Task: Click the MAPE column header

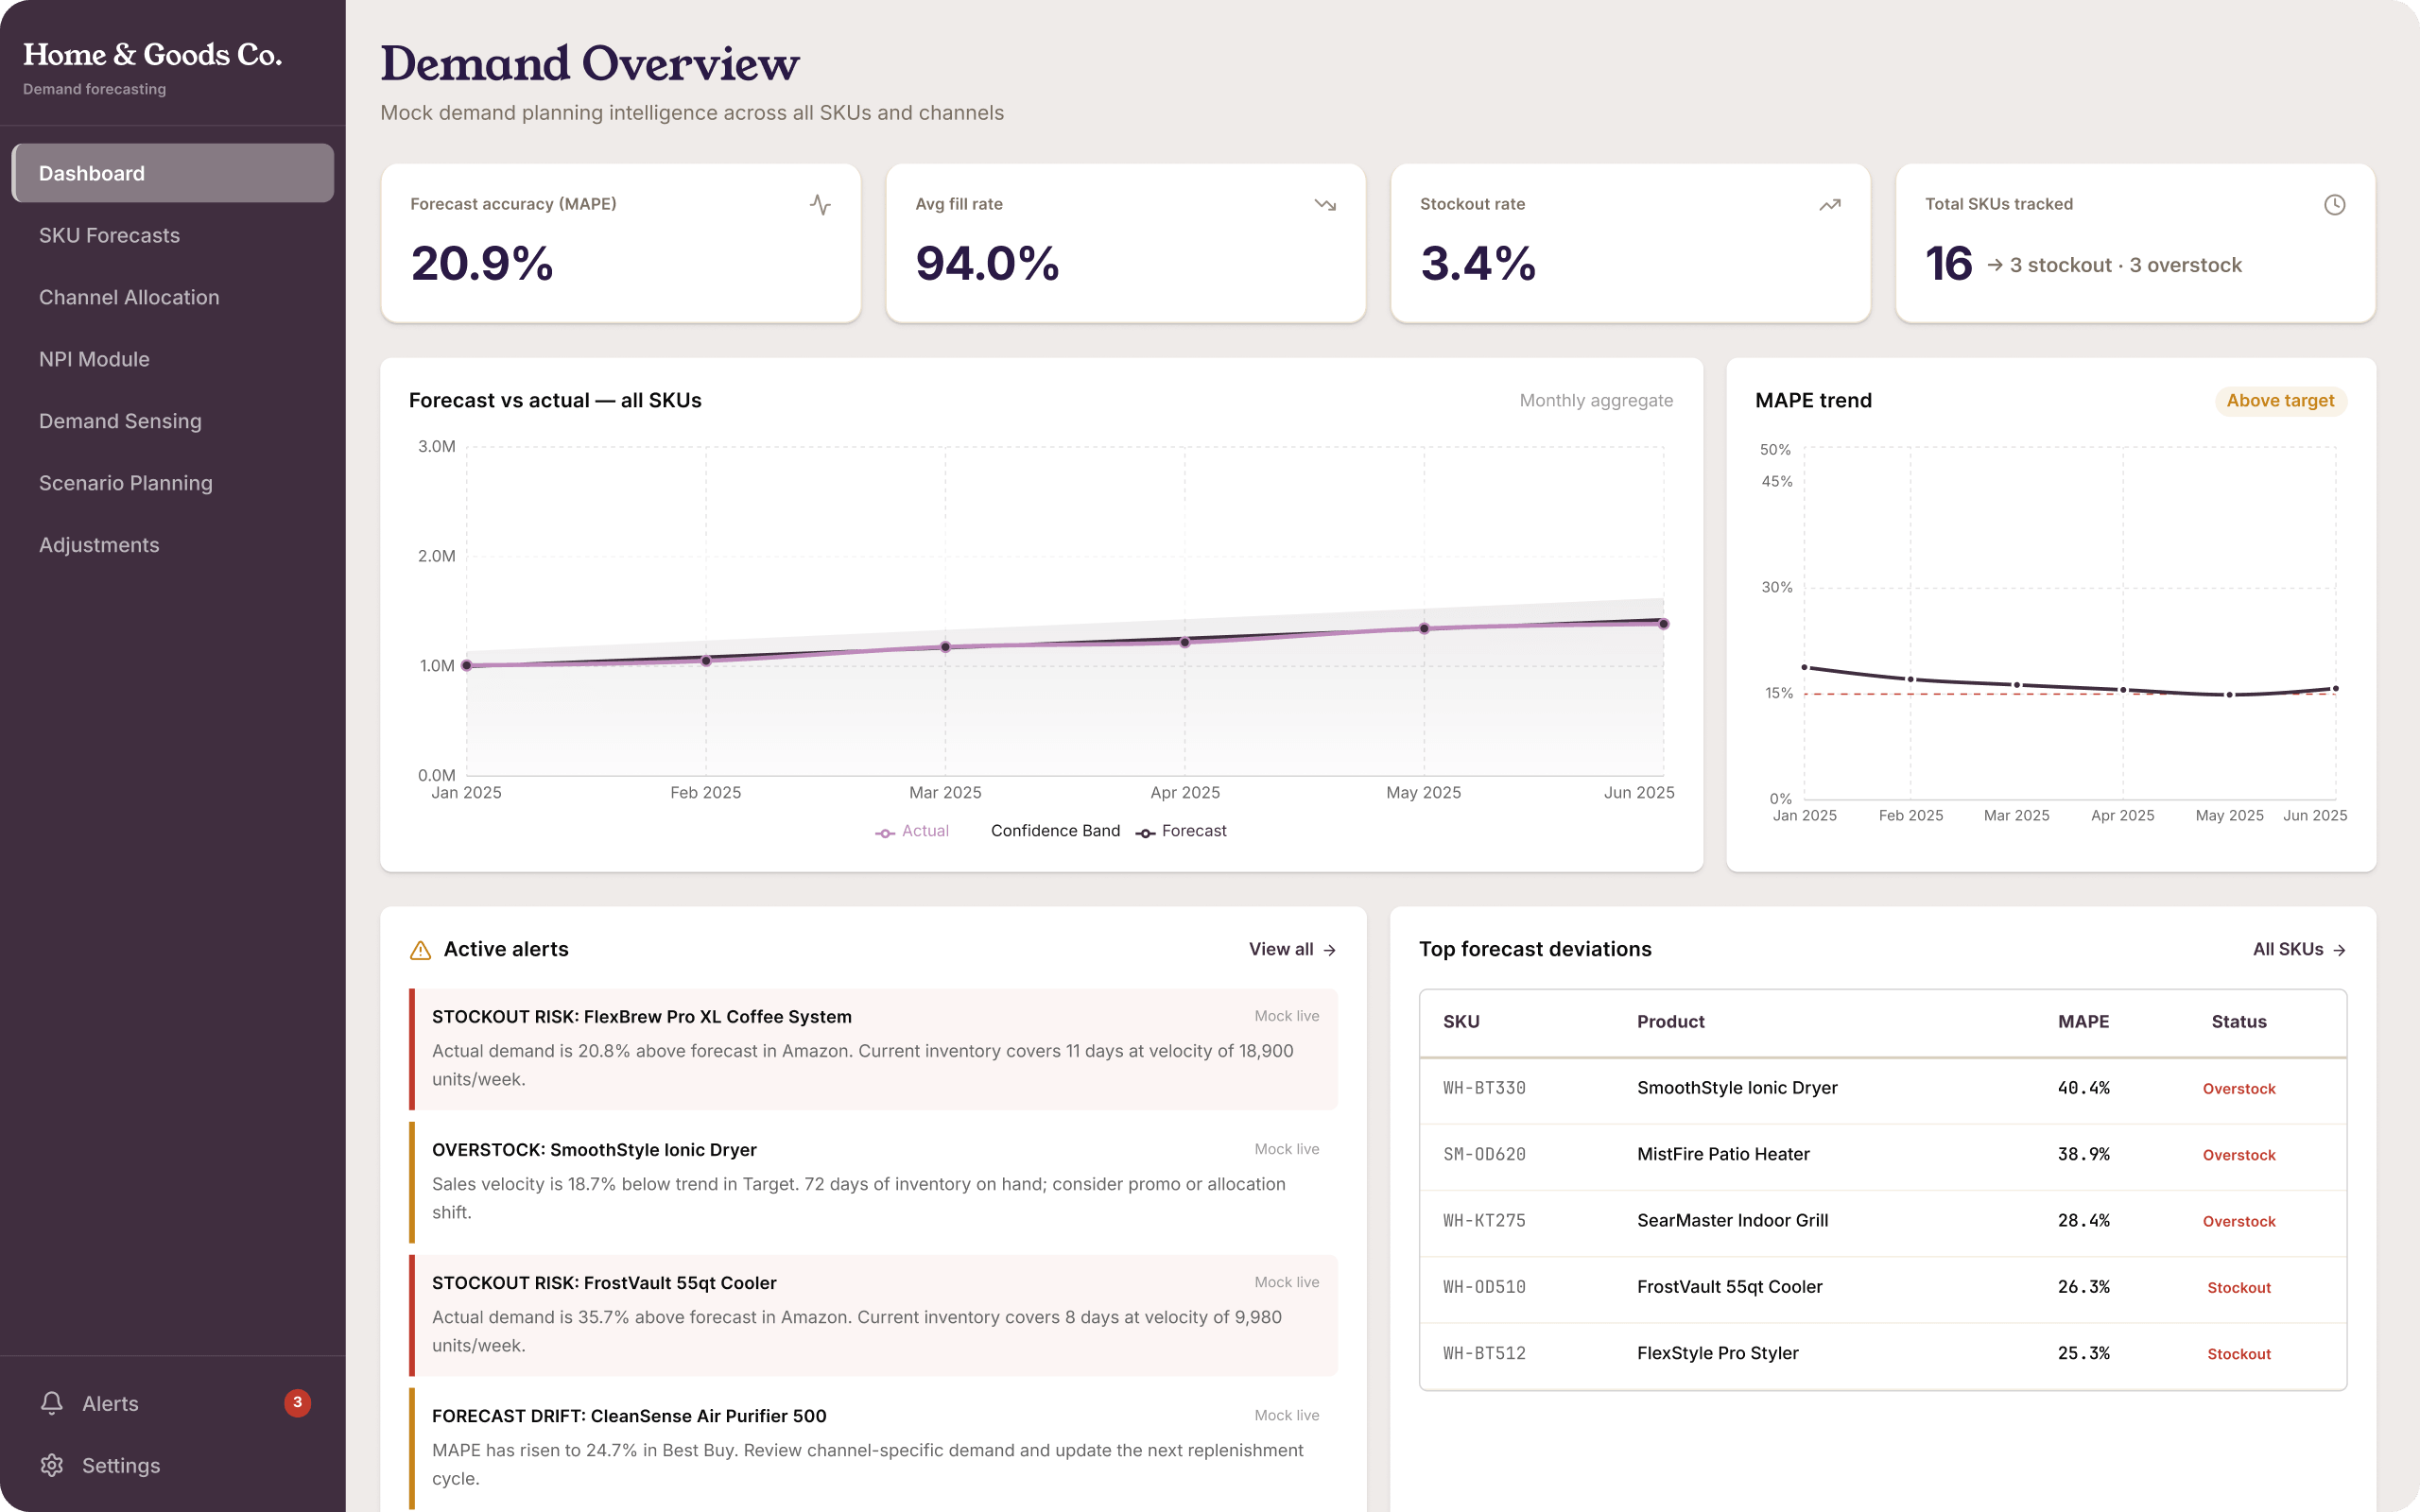Action: 2083,1022
